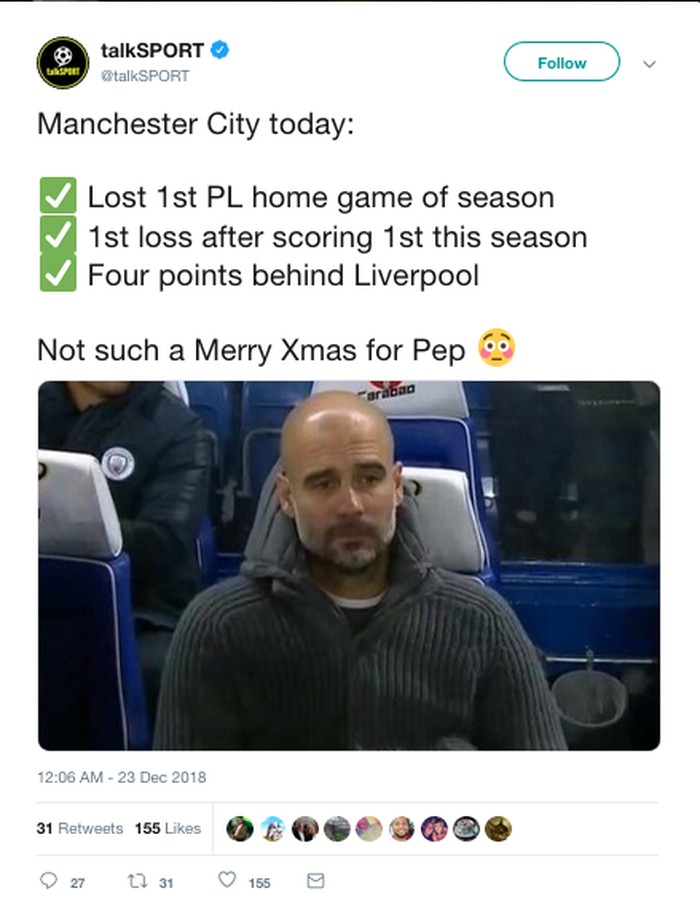Open the @talkSPORT handle link
Viewport: 700px width, 915px height.
pos(144,75)
